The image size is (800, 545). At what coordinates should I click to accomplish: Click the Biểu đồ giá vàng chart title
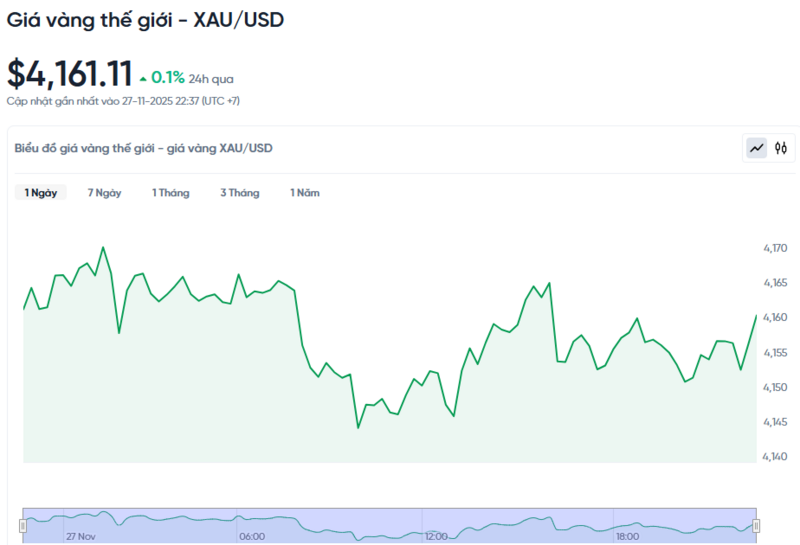tap(143, 148)
